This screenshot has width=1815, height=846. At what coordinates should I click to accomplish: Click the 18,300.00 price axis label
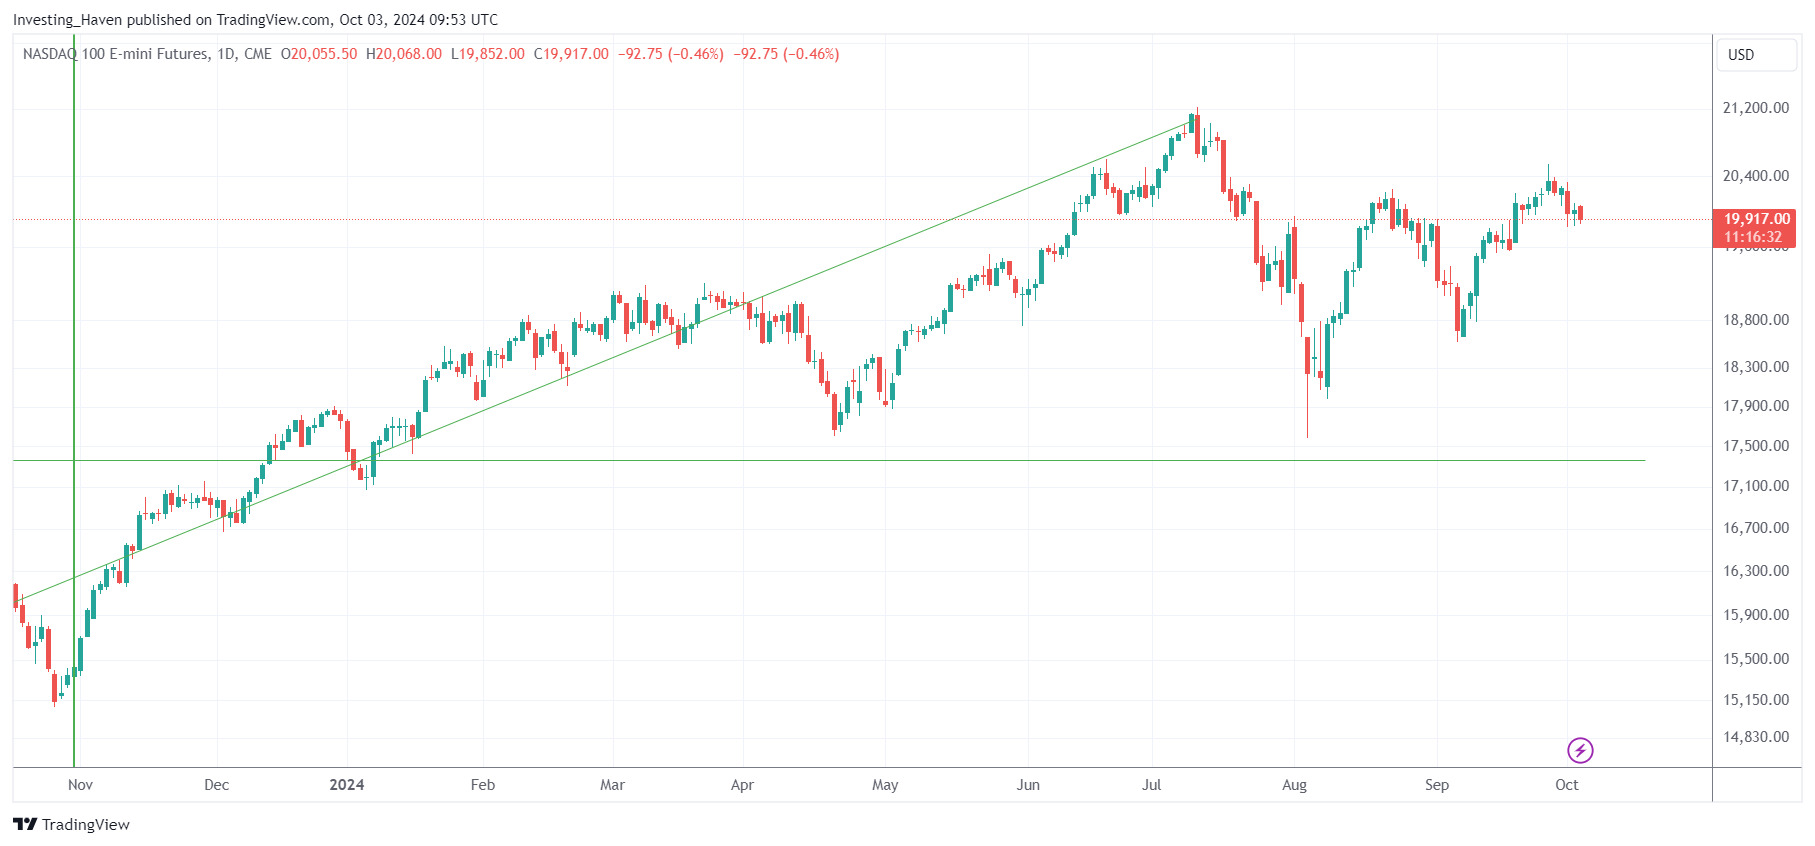1756,367
